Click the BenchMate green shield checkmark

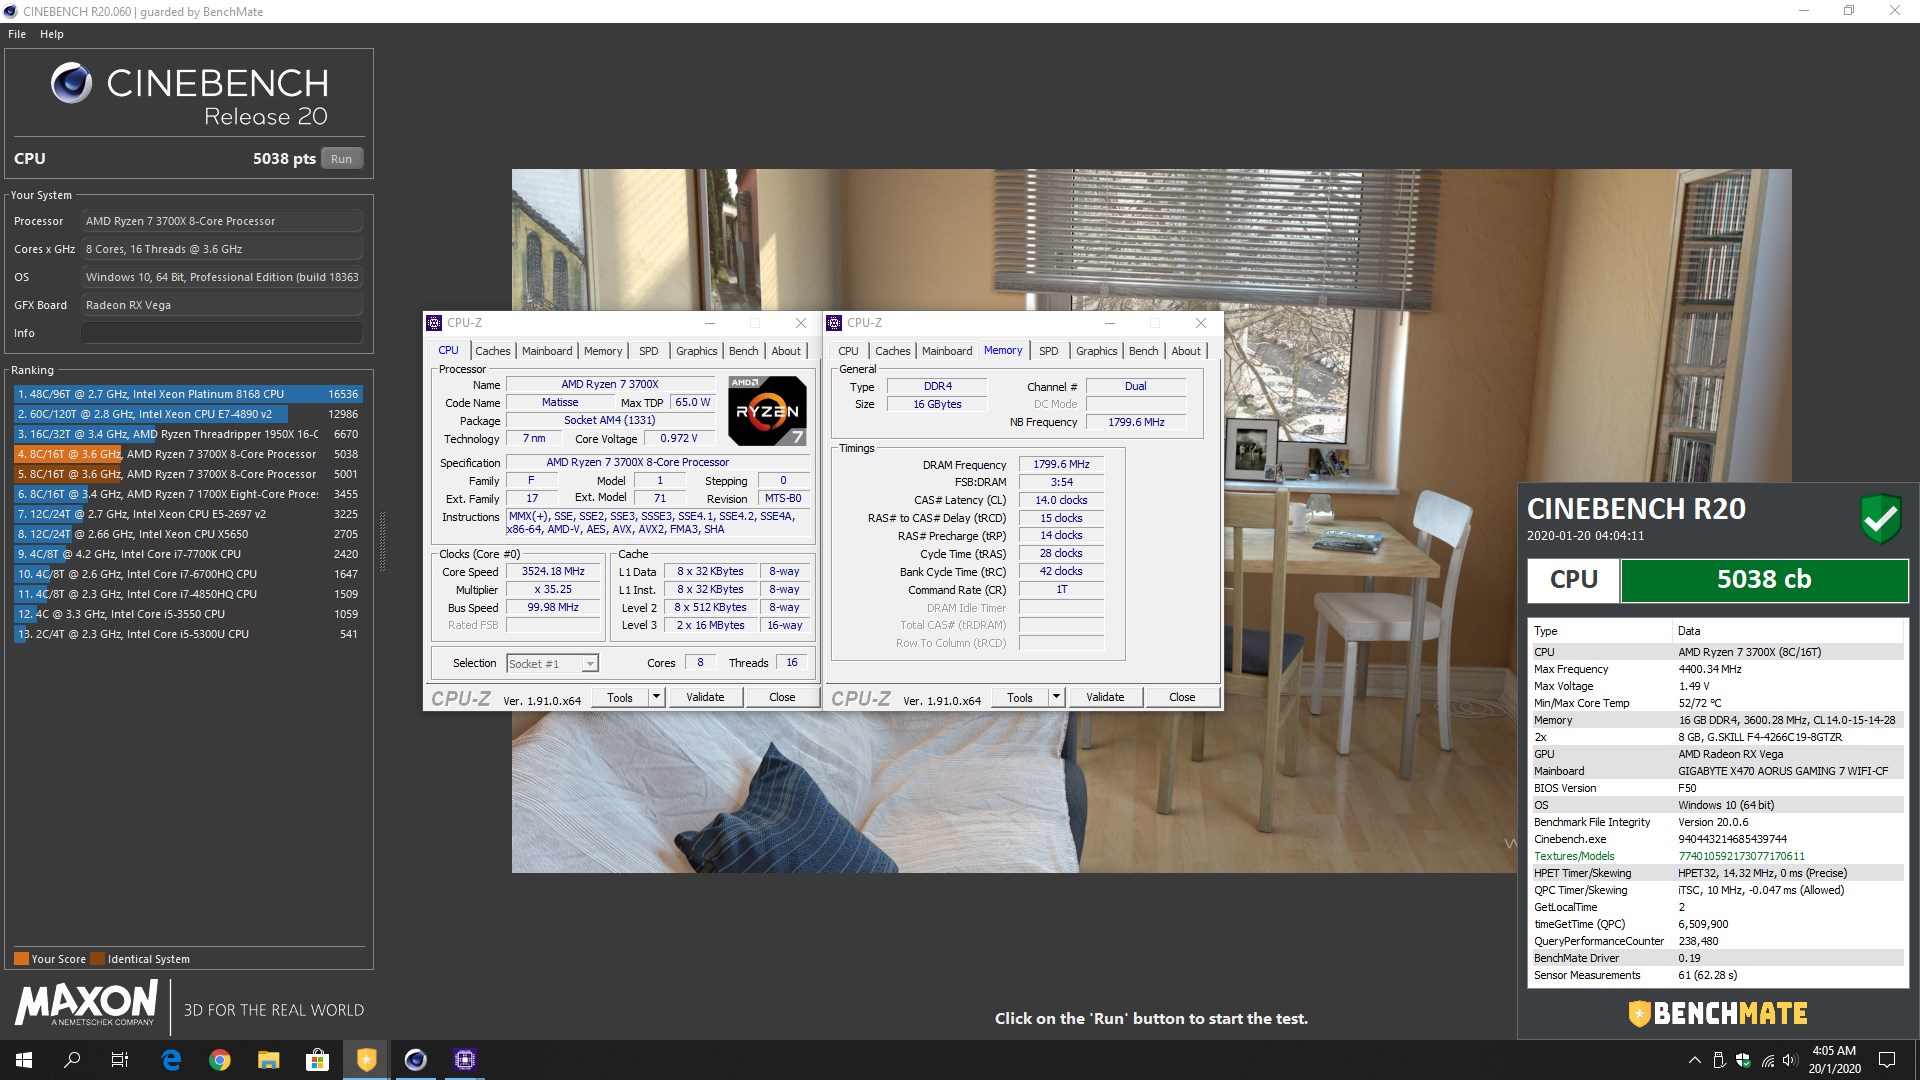1880,518
